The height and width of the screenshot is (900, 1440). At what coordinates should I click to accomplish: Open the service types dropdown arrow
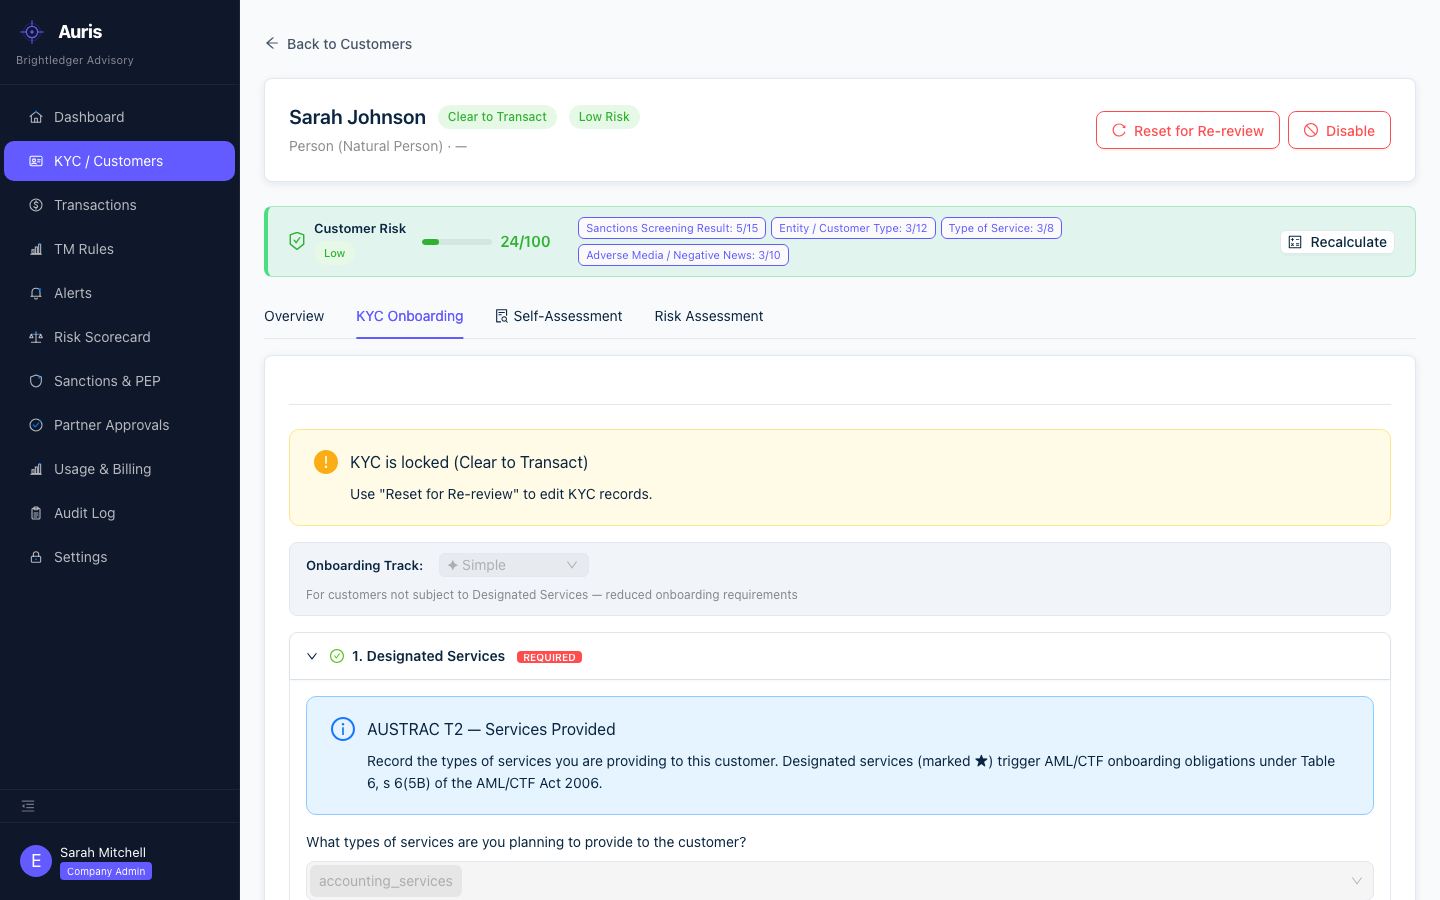coord(1357,881)
